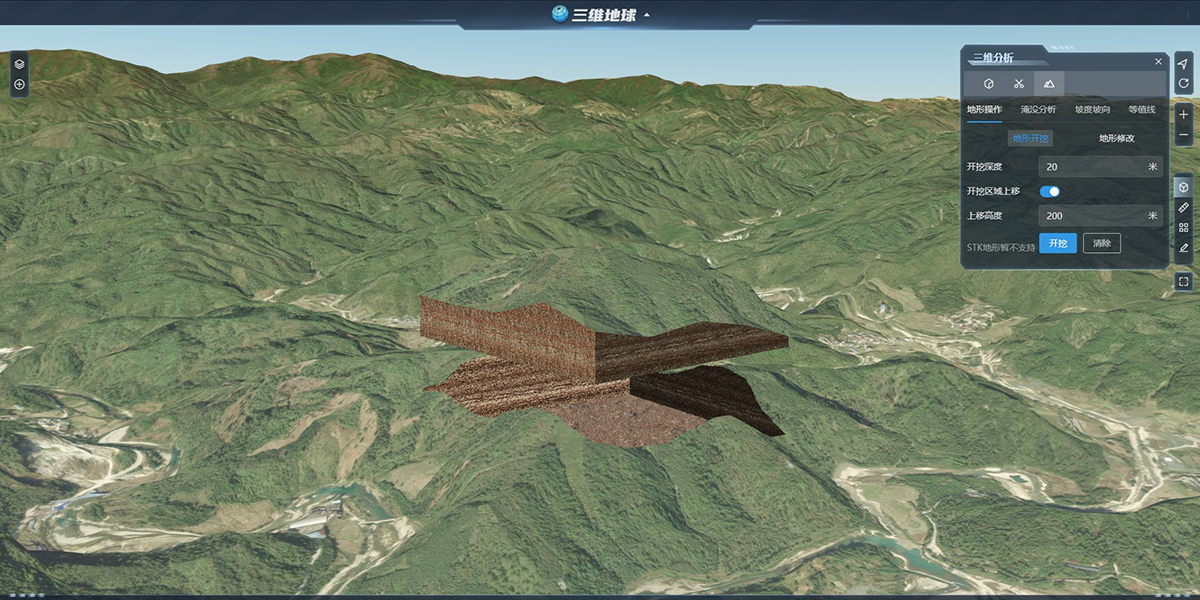Open the 等值线 tab
The image size is (1200, 600).
coord(1142,110)
